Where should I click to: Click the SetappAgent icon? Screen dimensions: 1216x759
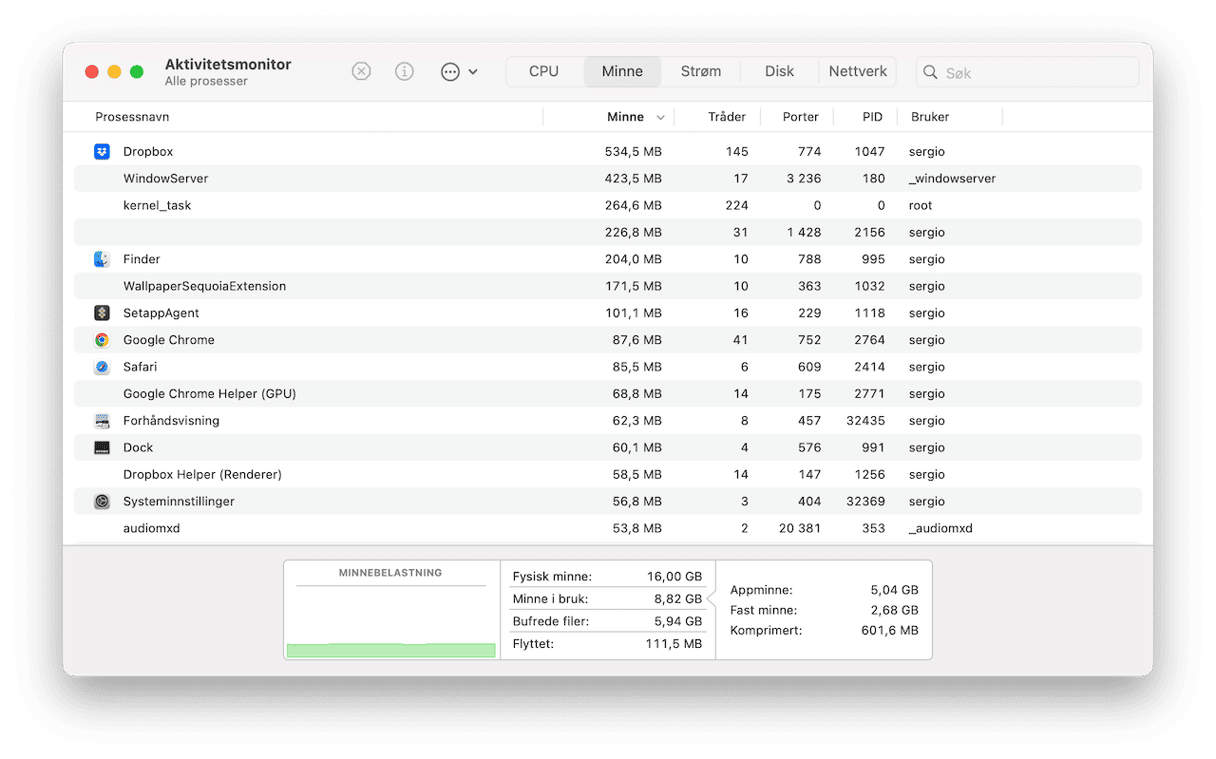coord(102,313)
